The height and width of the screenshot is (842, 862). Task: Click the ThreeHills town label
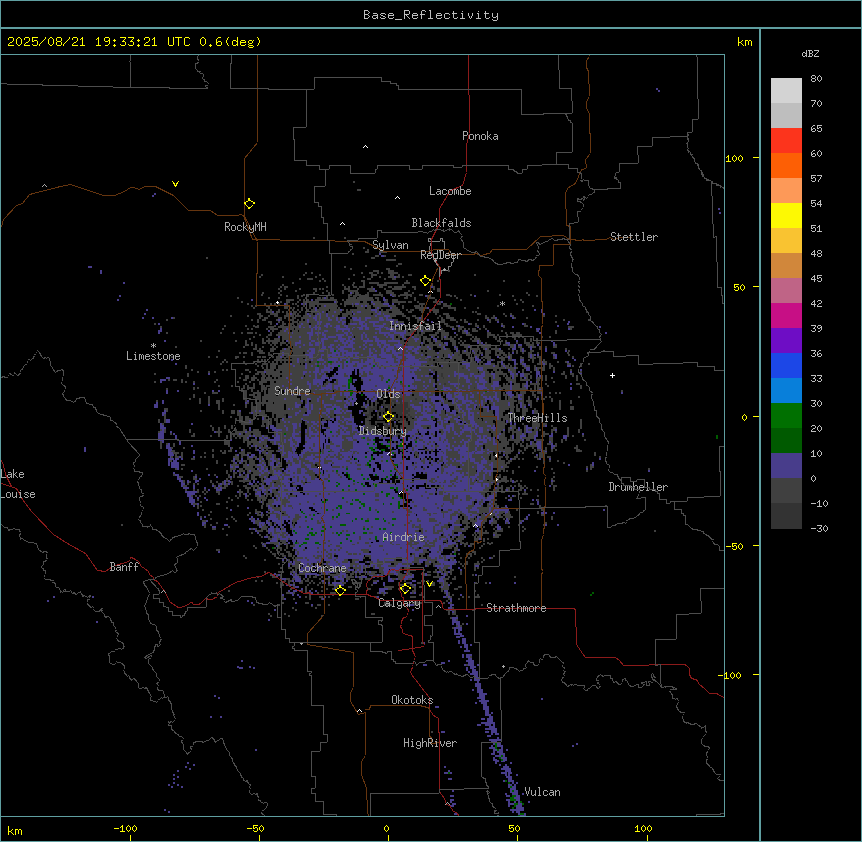pyautogui.click(x=537, y=418)
